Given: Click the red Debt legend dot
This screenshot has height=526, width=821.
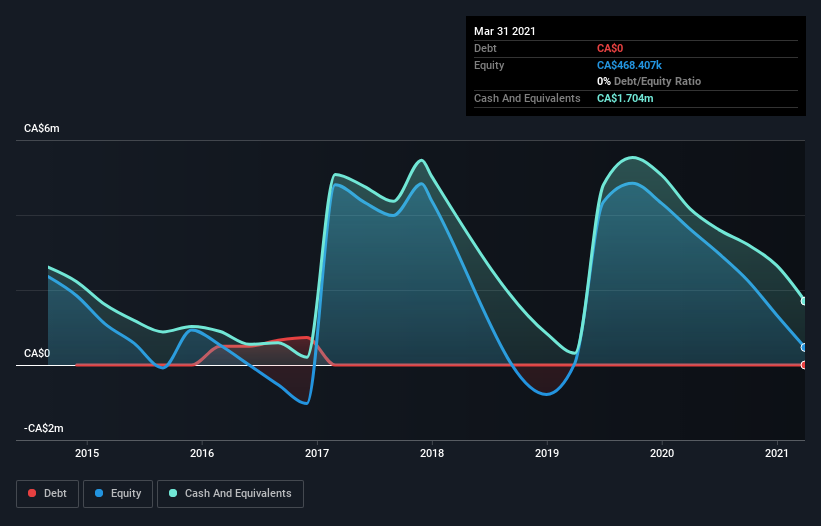Looking at the screenshot, I should [32, 493].
